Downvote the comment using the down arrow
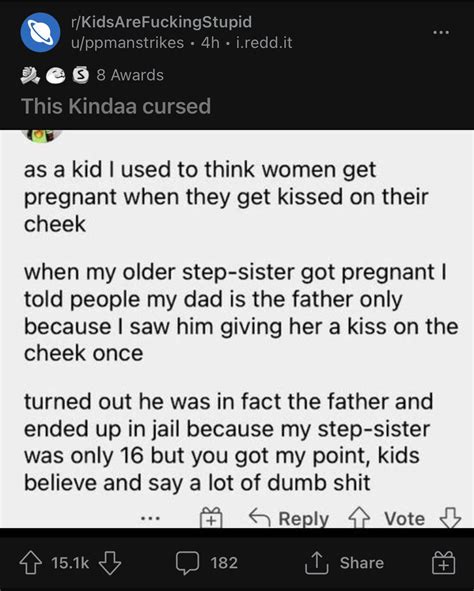The height and width of the screenshot is (591, 474). 450,518
